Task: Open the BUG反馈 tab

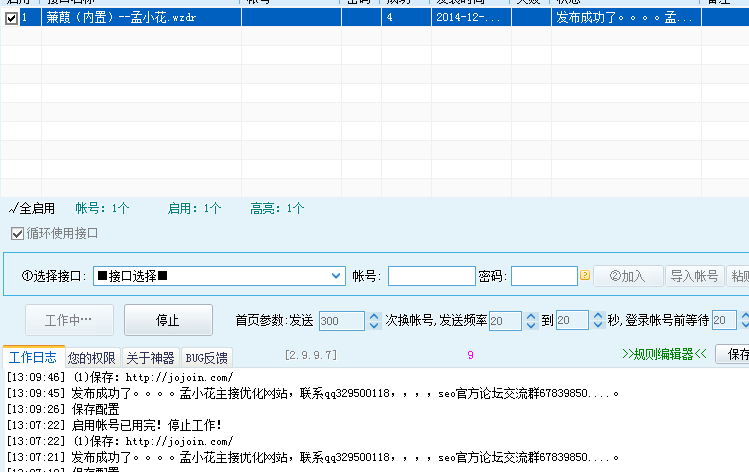Action: [206, 358]
